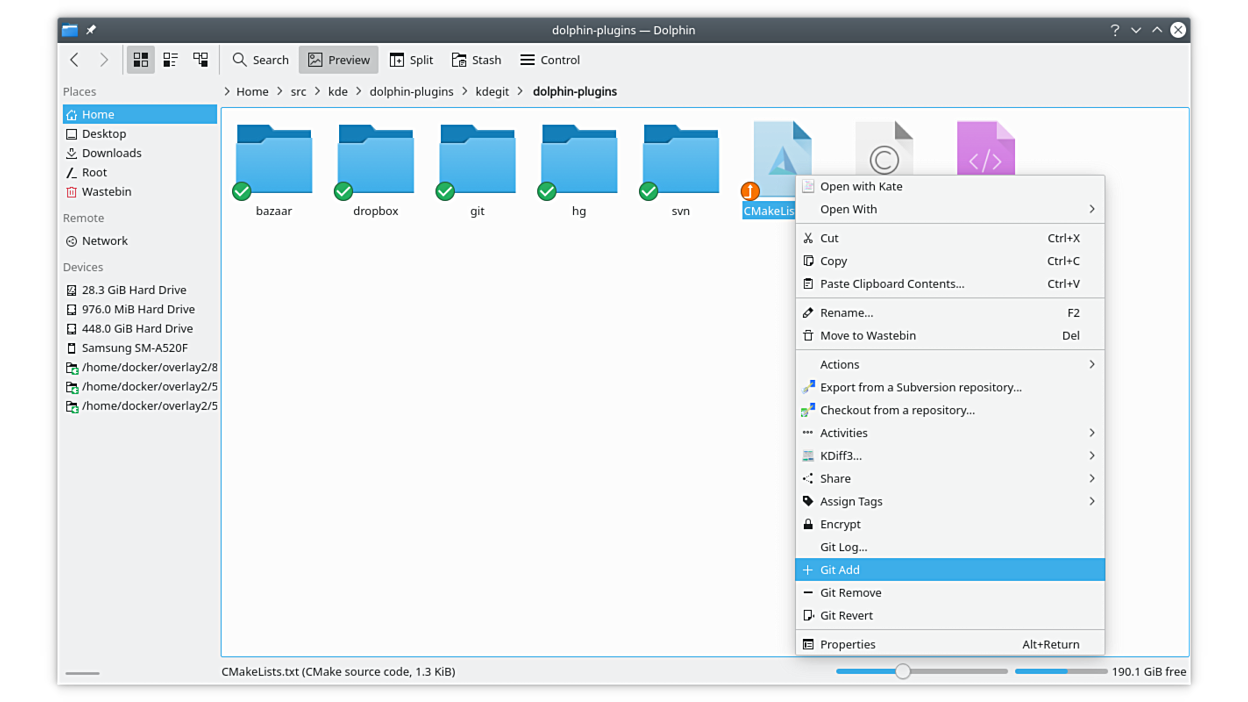Click the Back navigation arrow
This screenshot has height=702, width=1248.
point(74,60)
